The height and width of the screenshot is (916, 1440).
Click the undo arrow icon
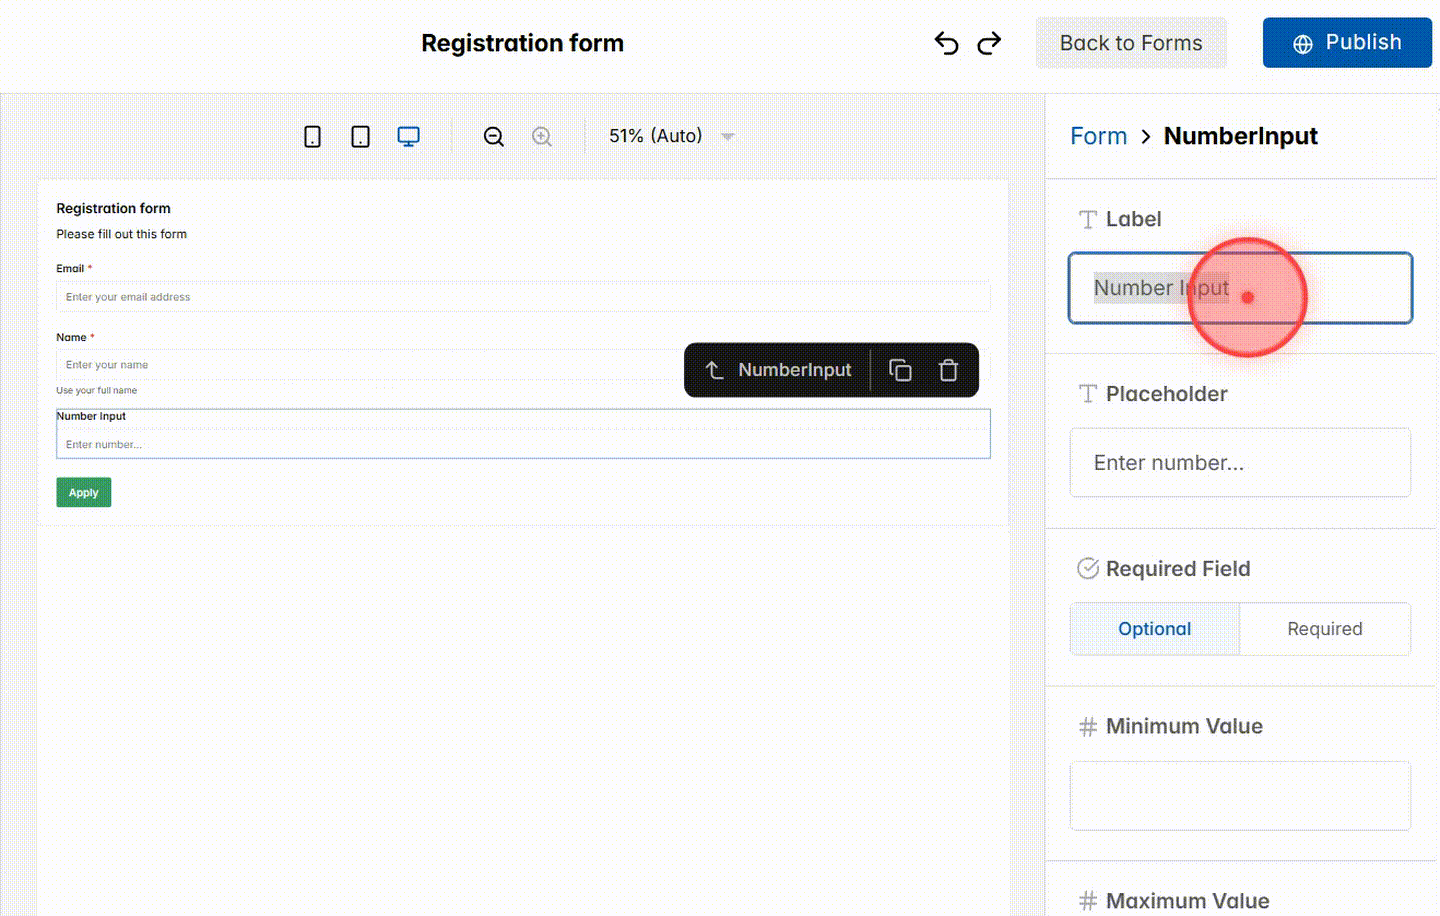click(x=945, y=43)
